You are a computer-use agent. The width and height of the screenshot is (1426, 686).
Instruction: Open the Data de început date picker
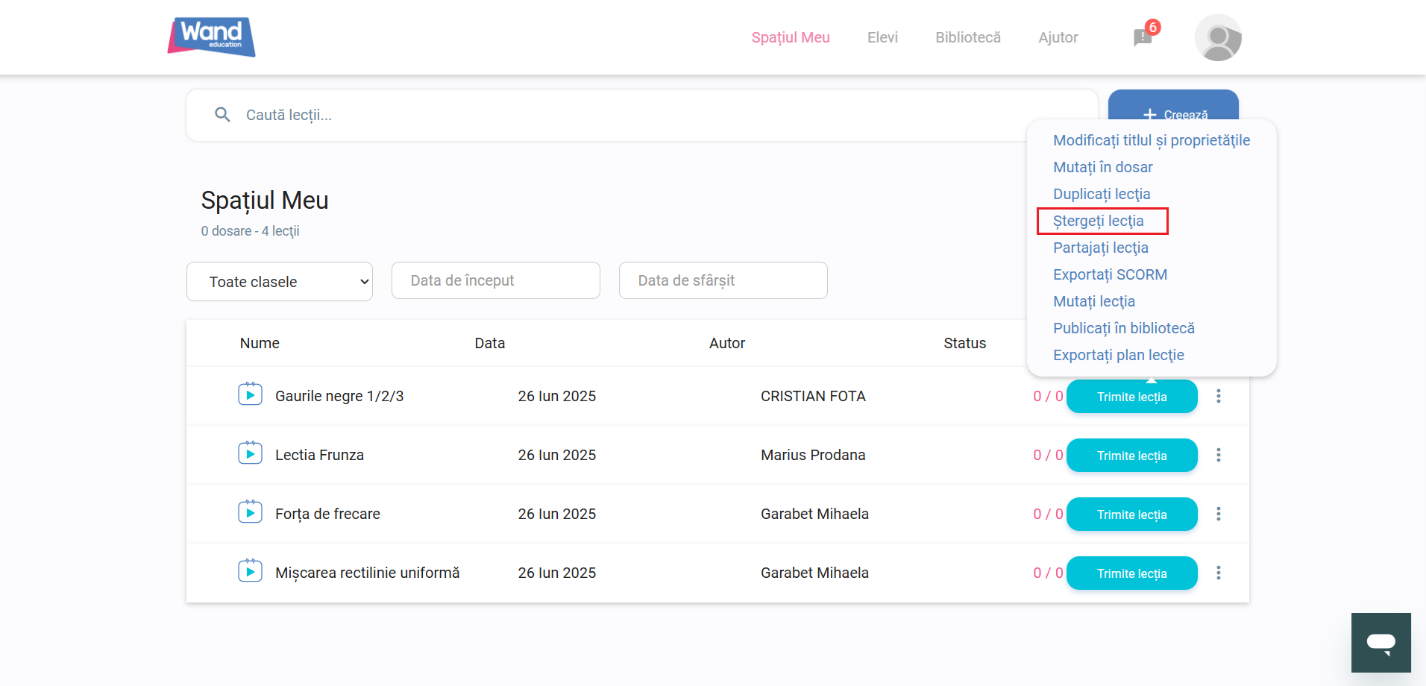[x=495, y=281]
